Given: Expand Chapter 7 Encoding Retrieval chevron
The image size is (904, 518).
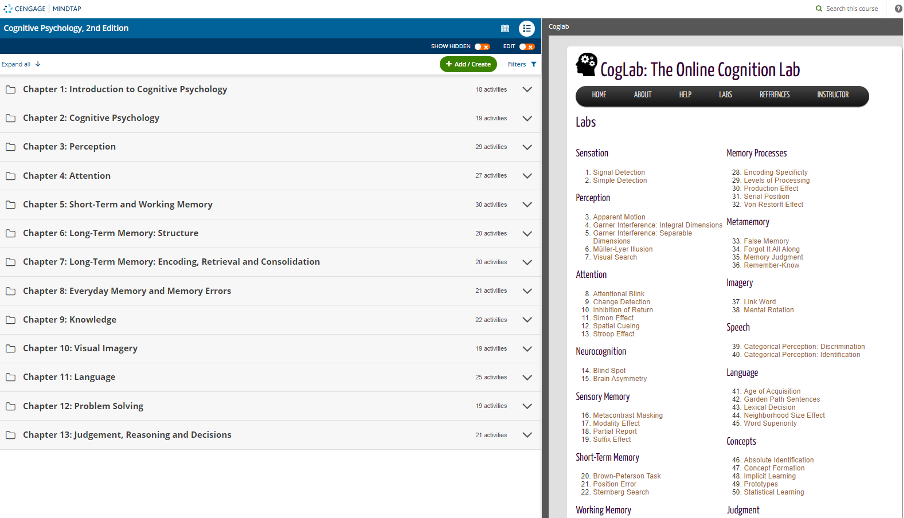Looking at the screenshot, I should [527, 262].
